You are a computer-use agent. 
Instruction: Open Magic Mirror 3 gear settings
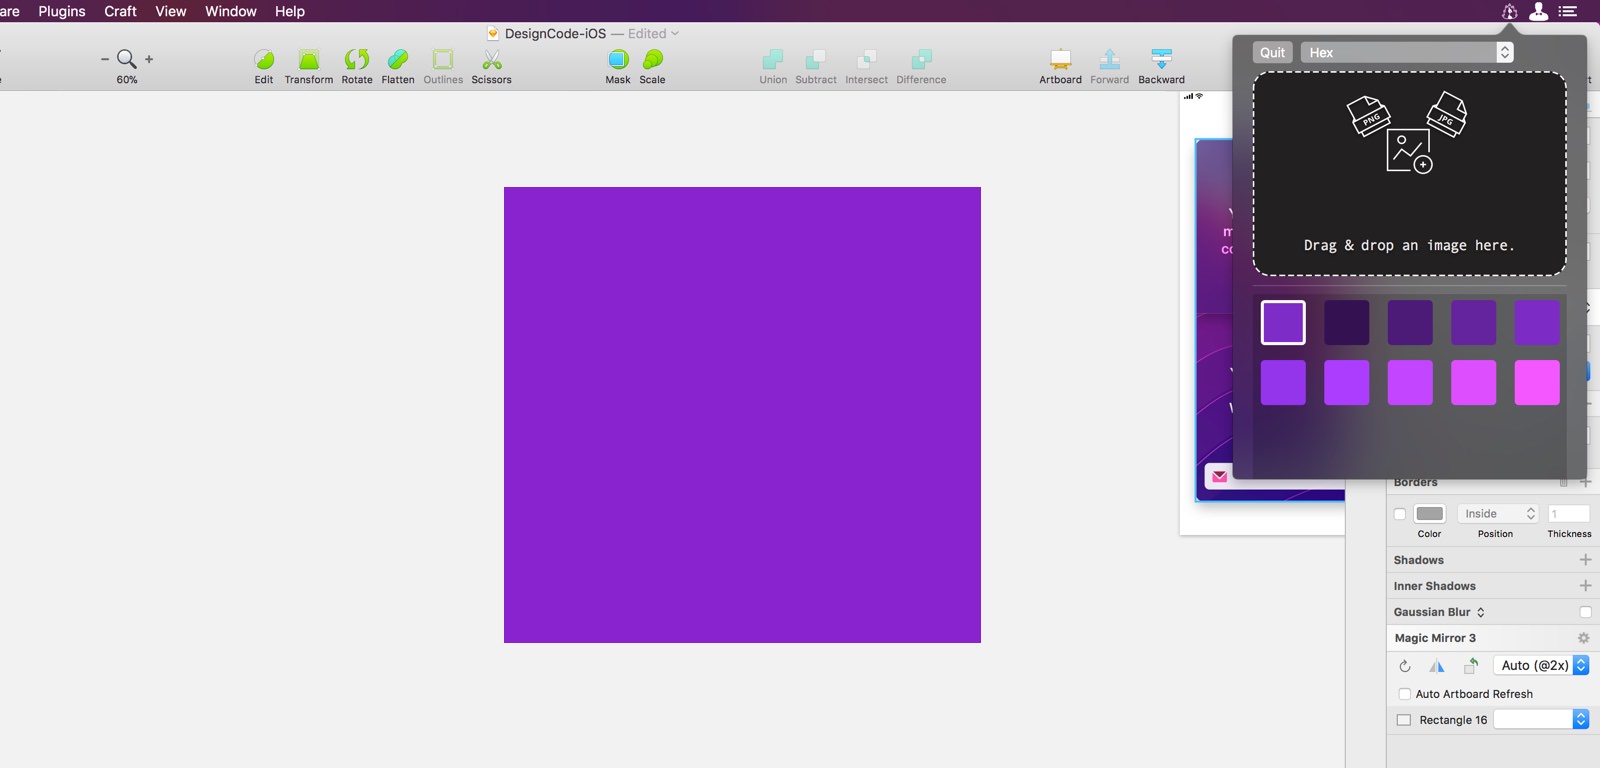click(1583, 638)
